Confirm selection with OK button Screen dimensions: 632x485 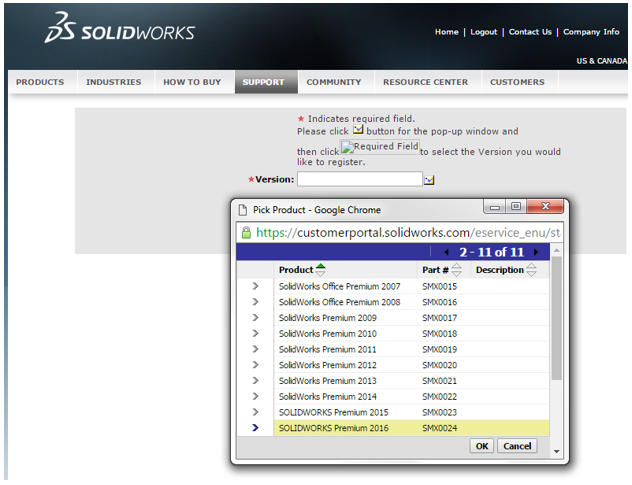pyautogui.click(x=482, y=446)
